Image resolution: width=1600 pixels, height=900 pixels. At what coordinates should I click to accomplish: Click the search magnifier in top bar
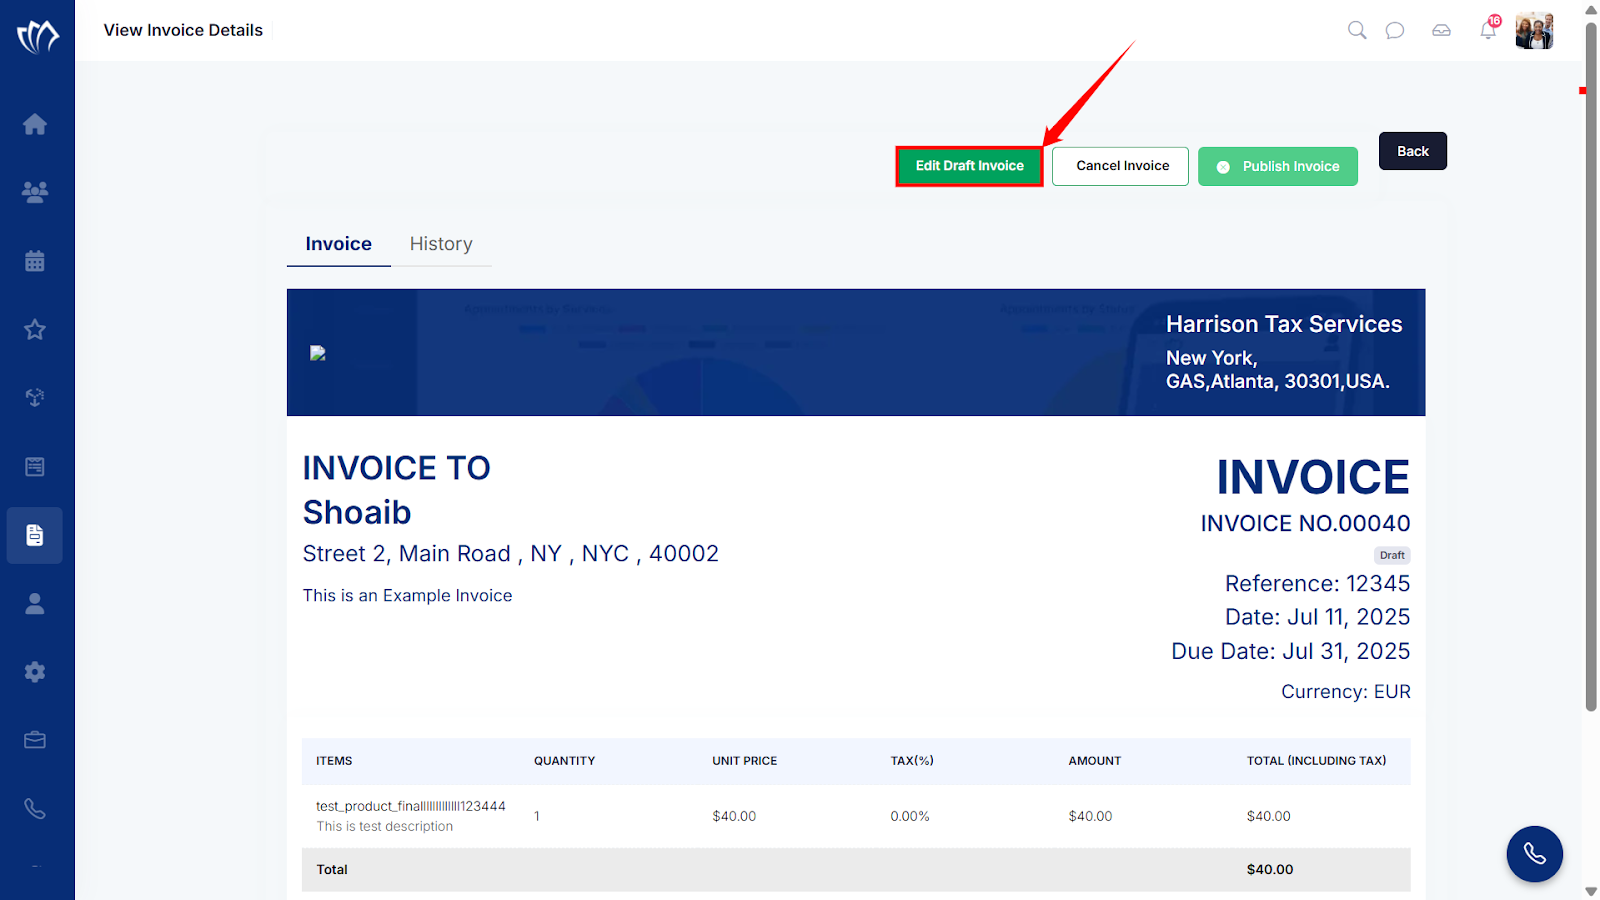pyautogui.click(x=1357, y=30)
